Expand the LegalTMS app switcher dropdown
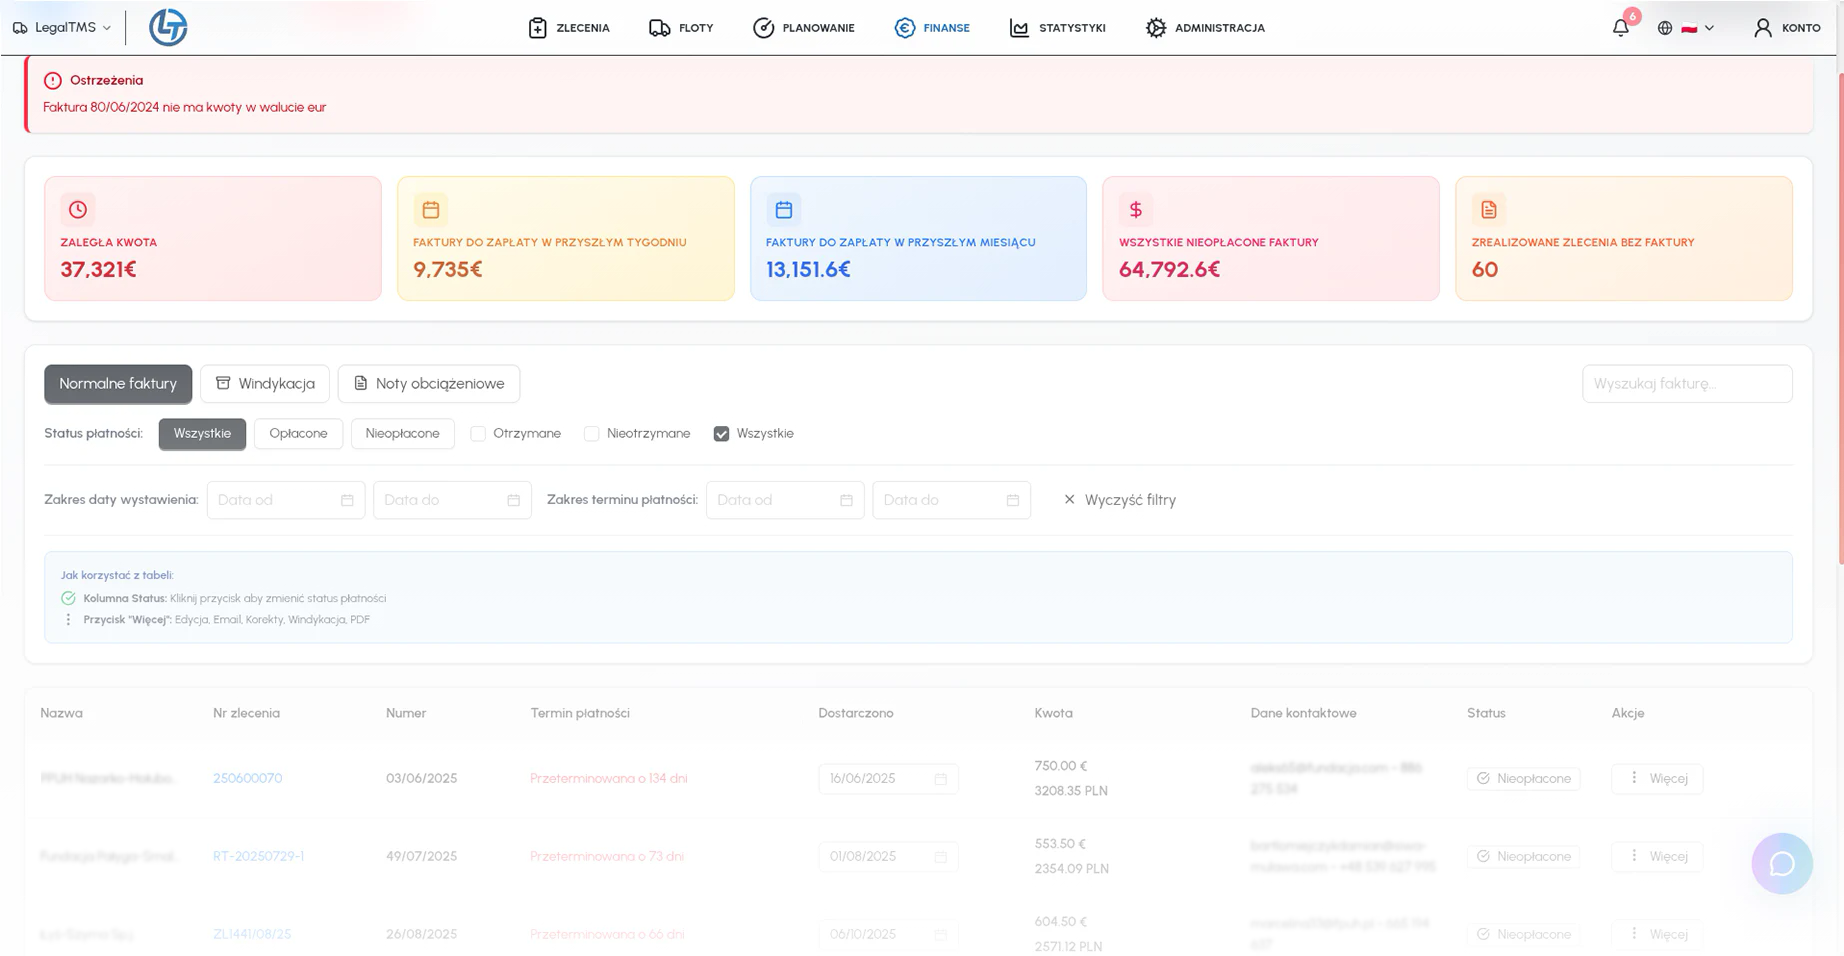Viewport: 1844px width, 956px height. click(x=62, y=28)
